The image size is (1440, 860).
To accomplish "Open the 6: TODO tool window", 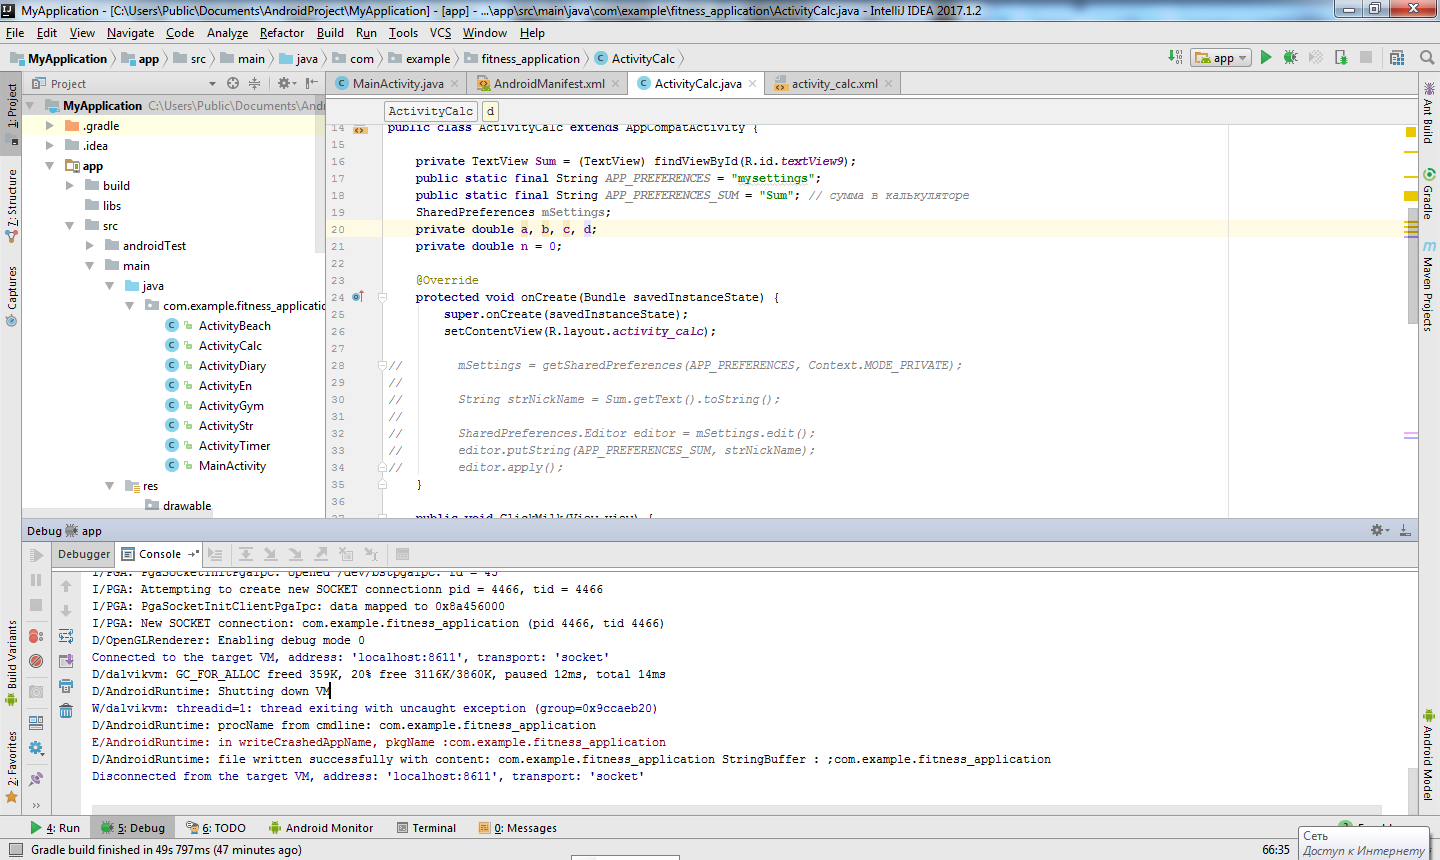I will tap(215, 828).
